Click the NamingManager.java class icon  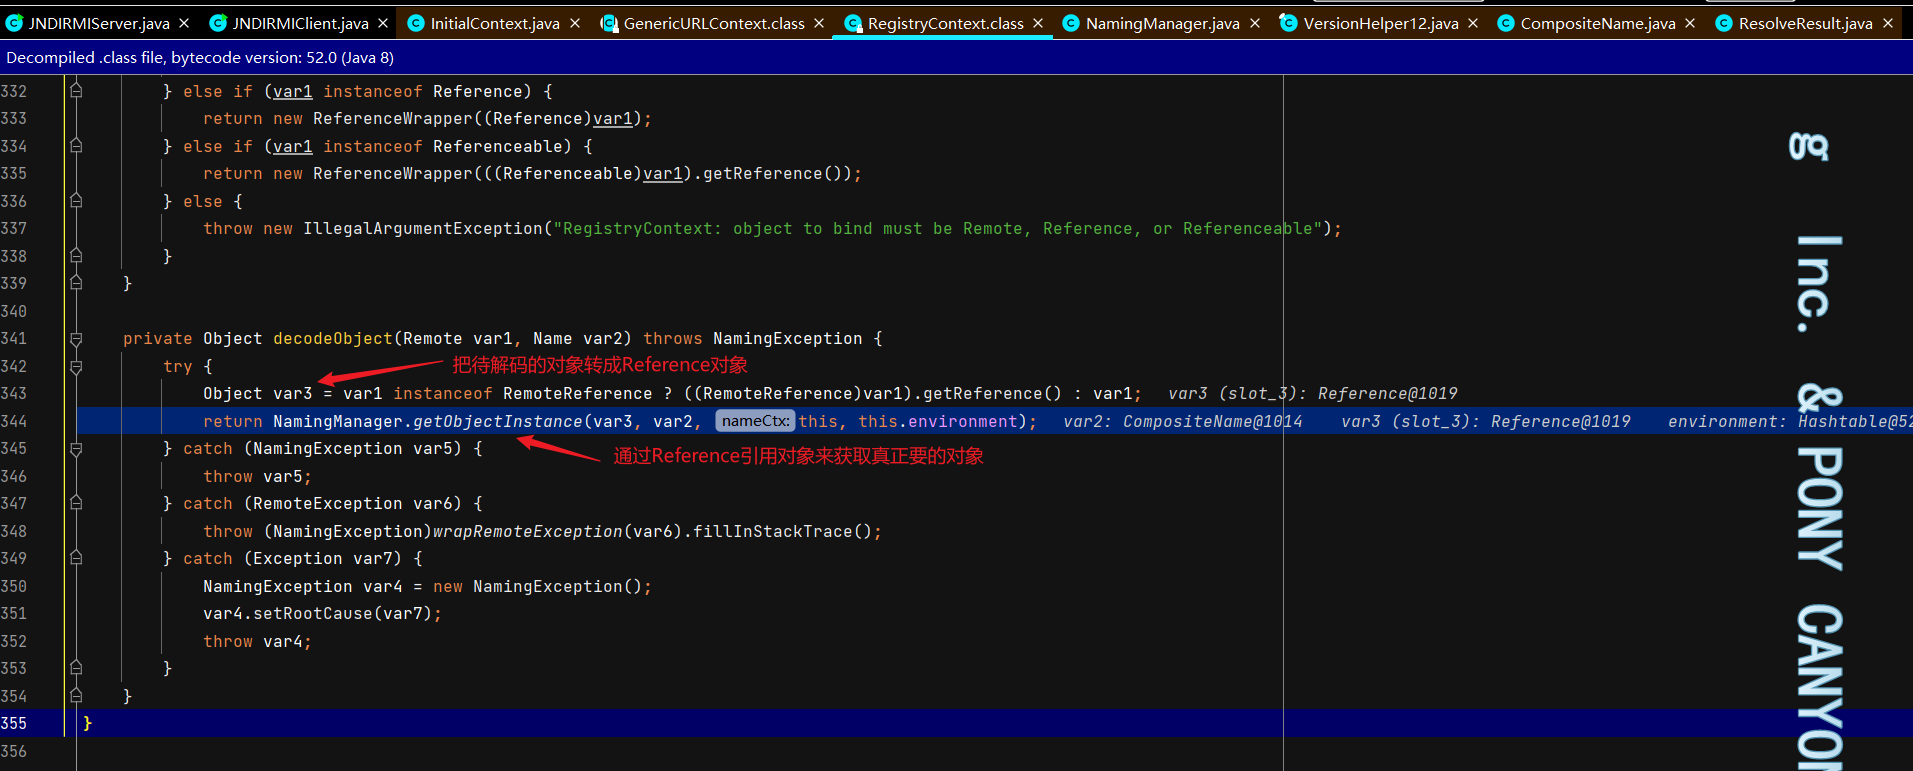tap(1071, 23)
